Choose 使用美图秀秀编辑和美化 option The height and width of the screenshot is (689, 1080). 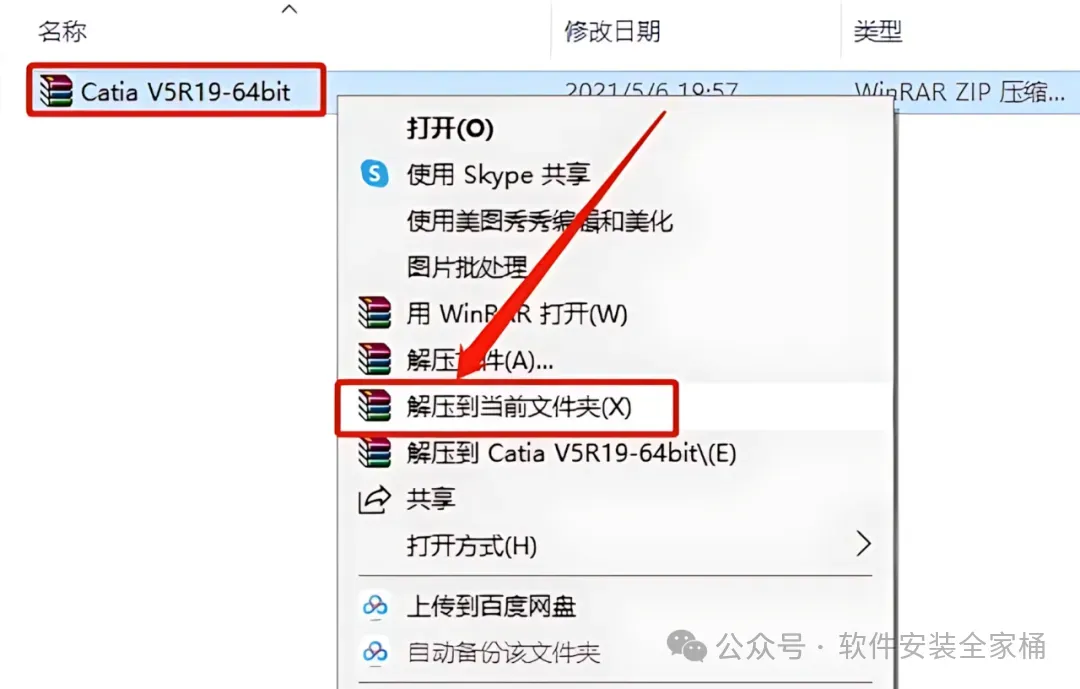click(539, 221)
